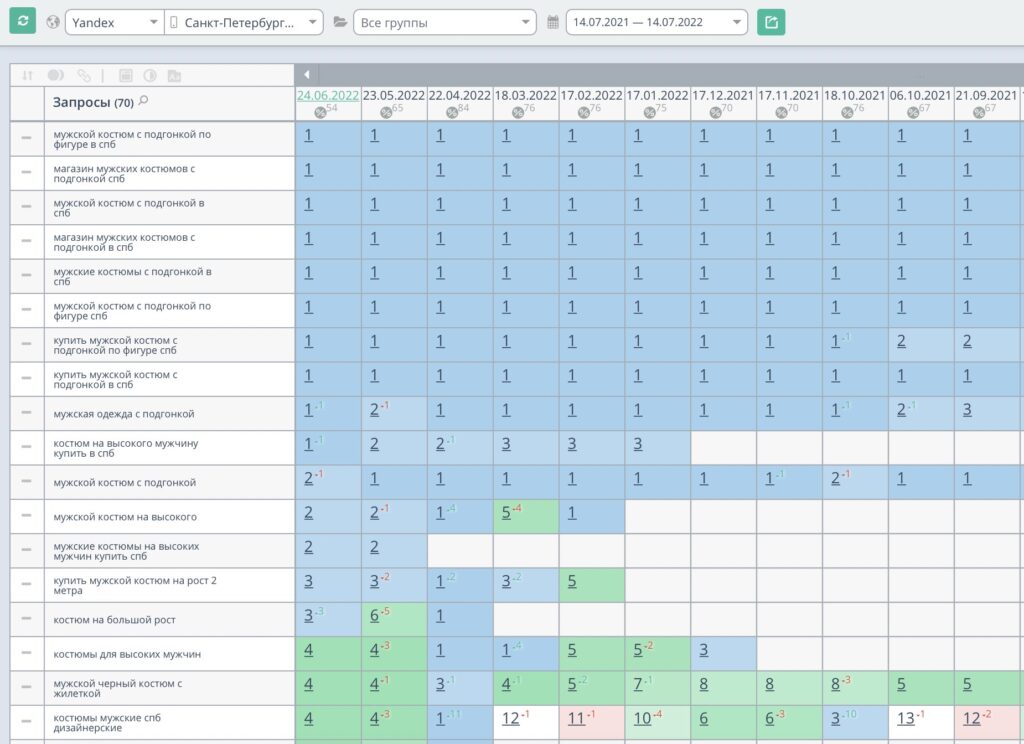Click the green refresh button

pyautogui.click(x=22, y=21)
